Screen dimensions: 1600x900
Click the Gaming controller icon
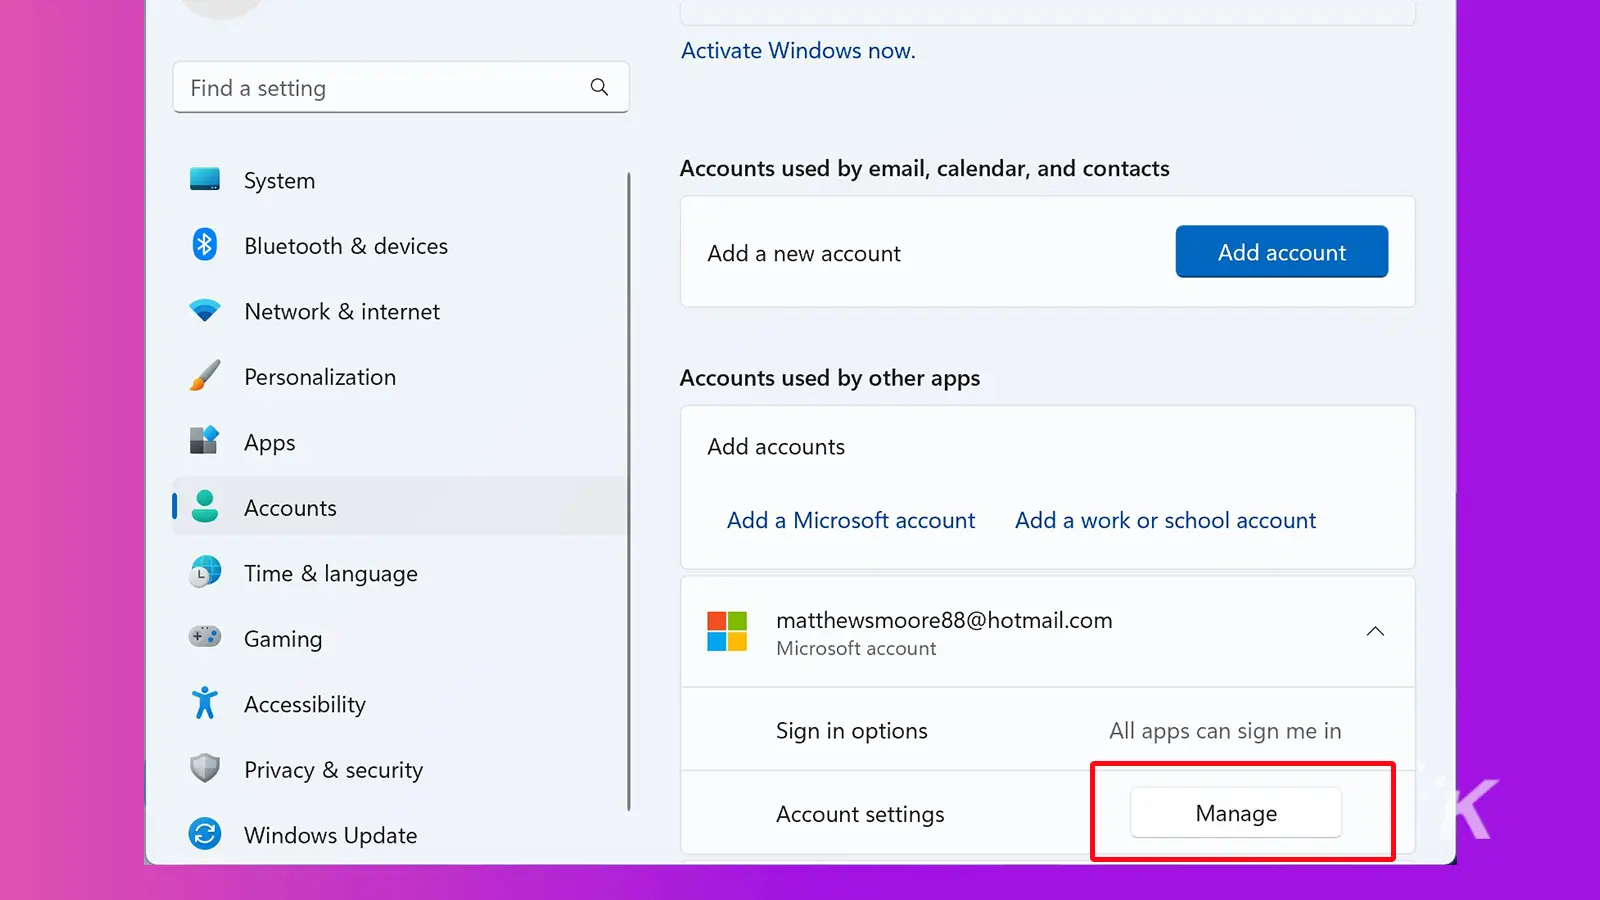205,636
